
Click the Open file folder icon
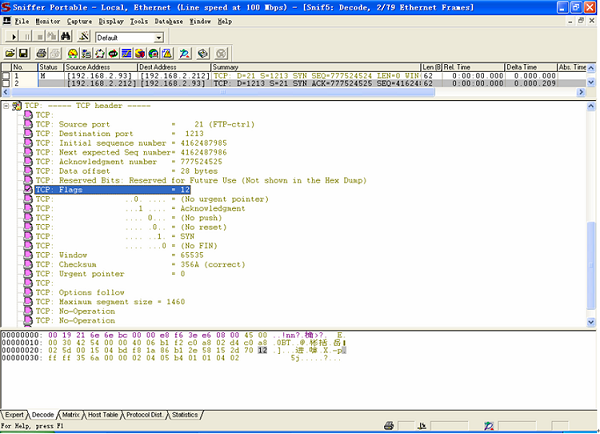coord(10,52)
